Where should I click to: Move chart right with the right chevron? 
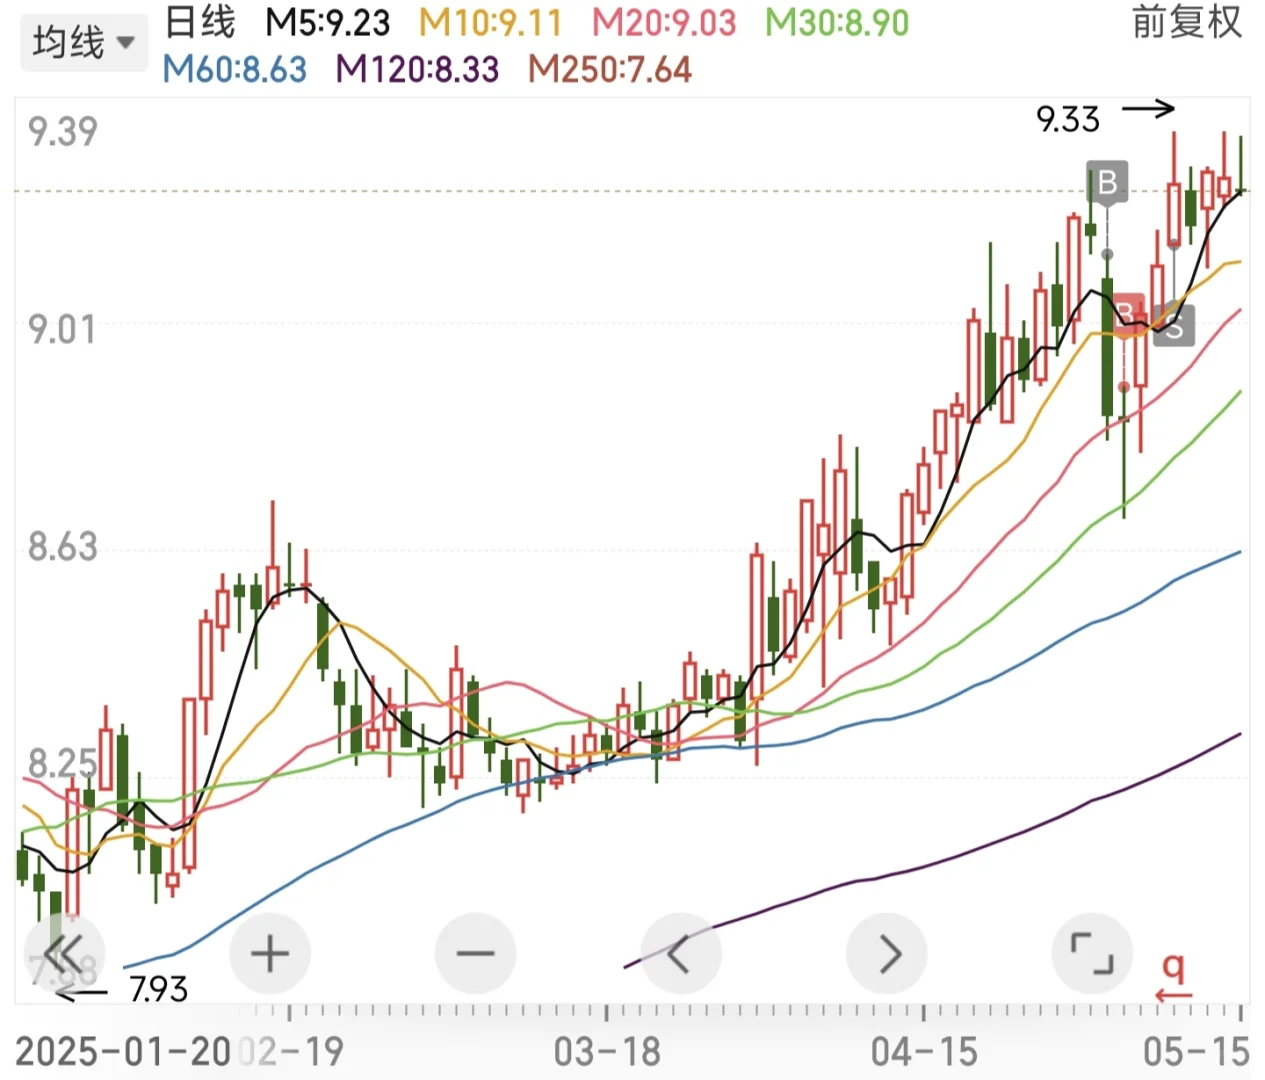coord(887,954)
